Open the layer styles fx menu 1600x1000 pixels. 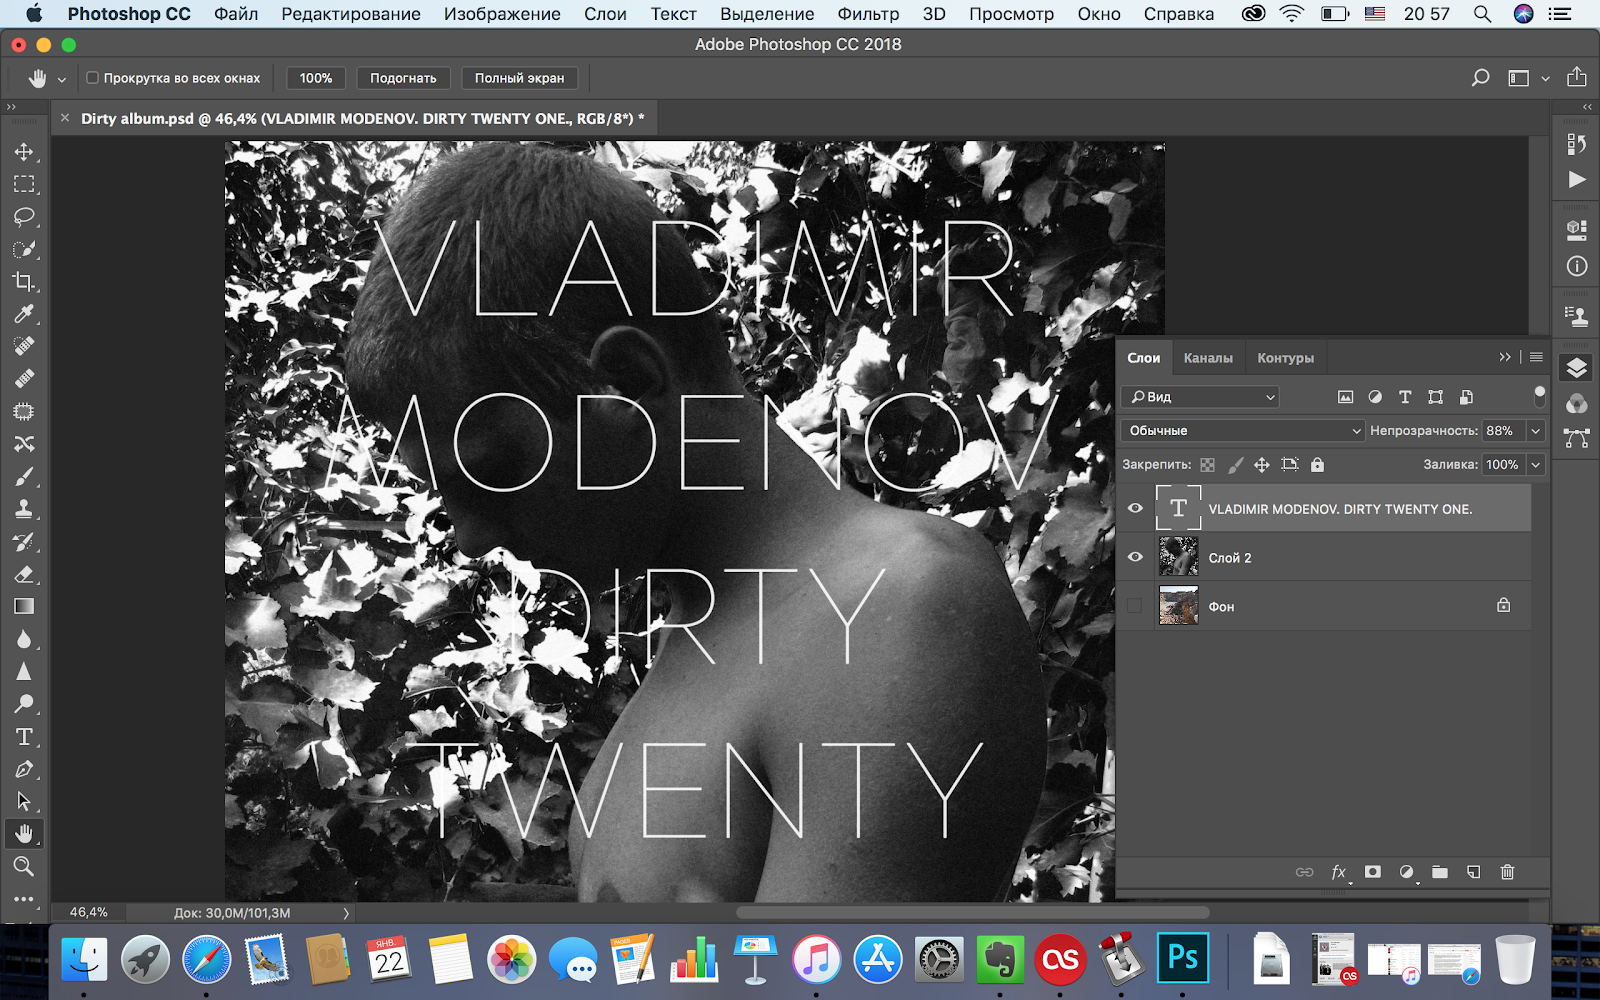click(x=1339, y=872)
